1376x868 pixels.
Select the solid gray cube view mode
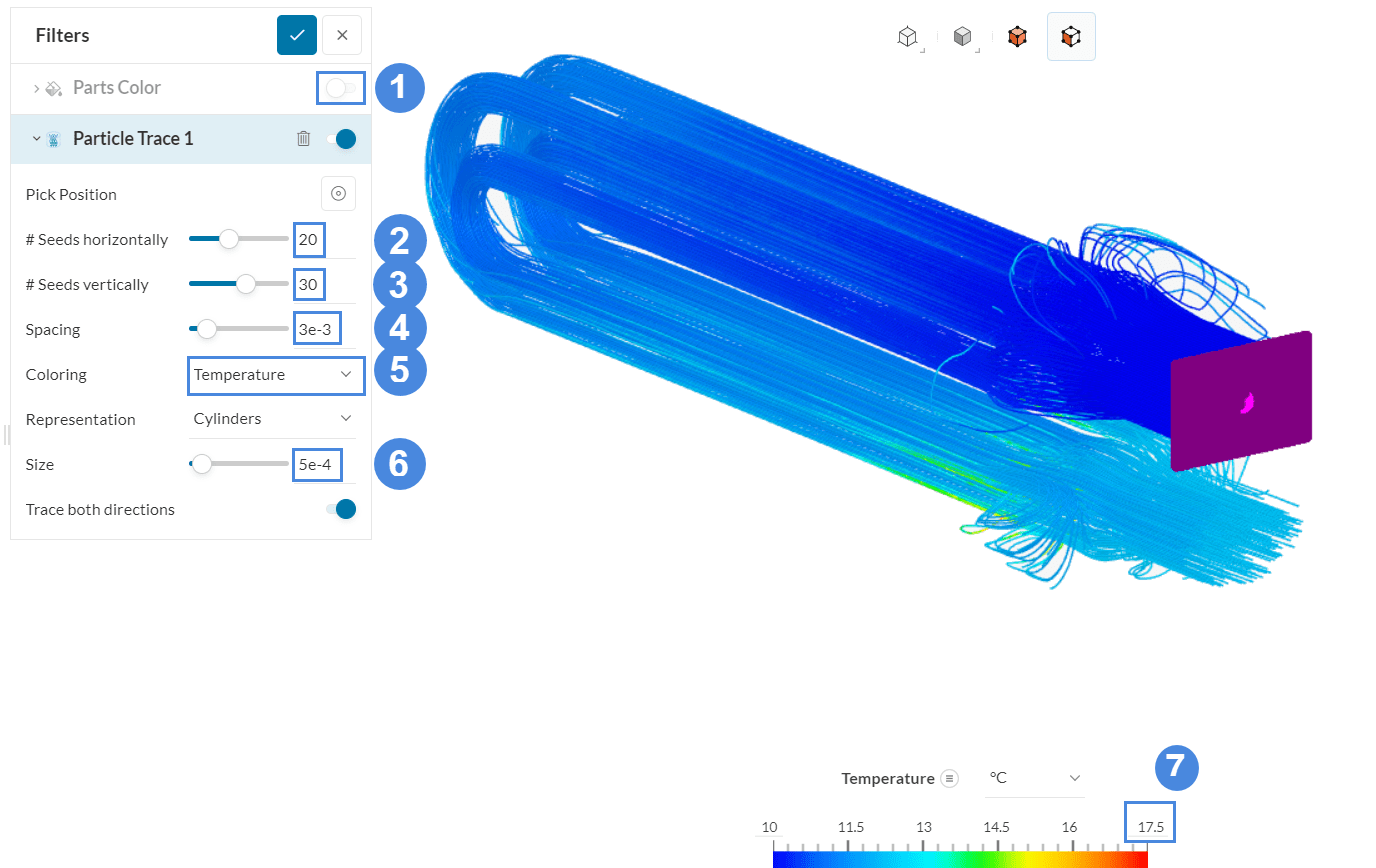point(962,36)
